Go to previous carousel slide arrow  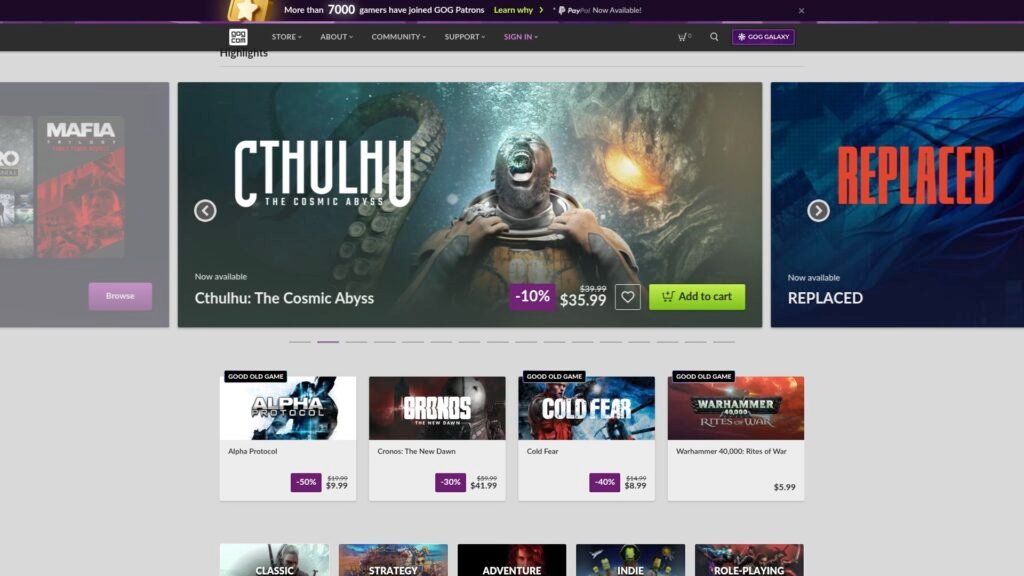[x=205, y=211]
